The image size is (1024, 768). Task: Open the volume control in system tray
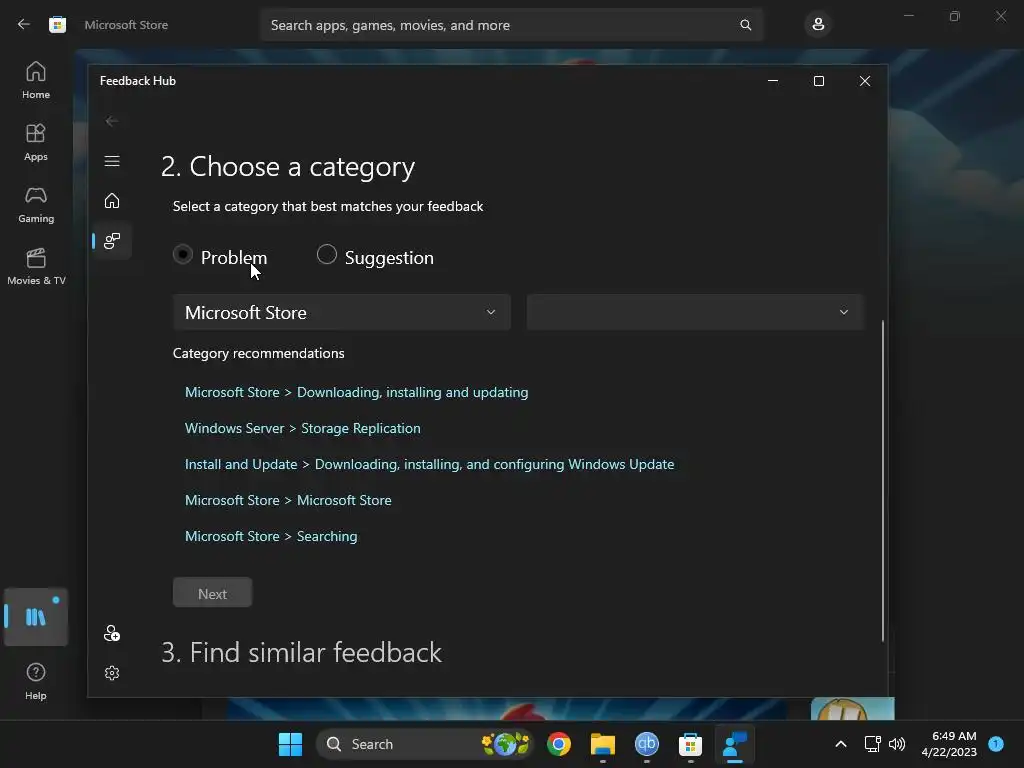(897, 744)
